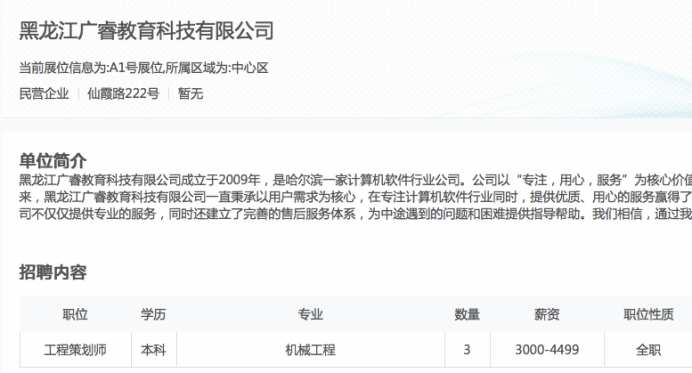692x373 pixels.
Task: Click the address 仙霞路222号
Action: [123, 94]
